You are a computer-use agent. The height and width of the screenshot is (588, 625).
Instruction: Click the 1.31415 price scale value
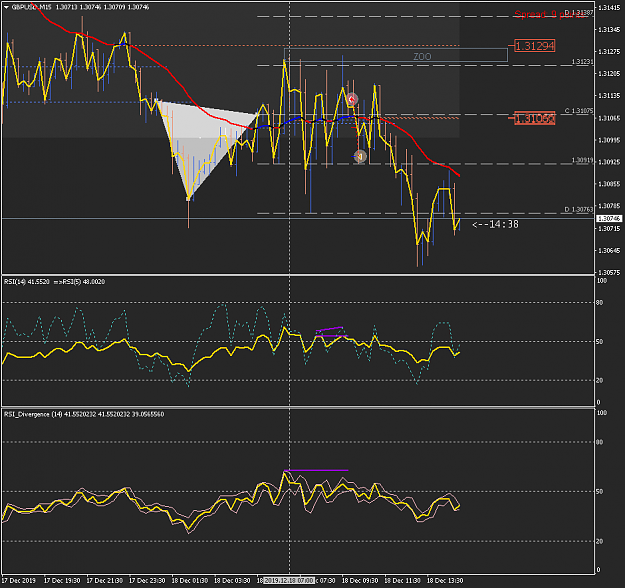[x=609, y=8]
